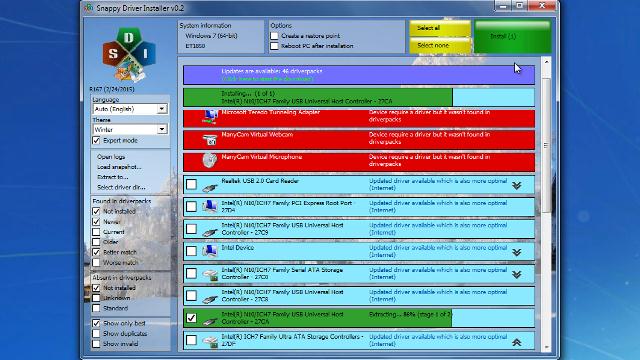Click the Serial ATA Storage Controller icon

click(210, 275)
